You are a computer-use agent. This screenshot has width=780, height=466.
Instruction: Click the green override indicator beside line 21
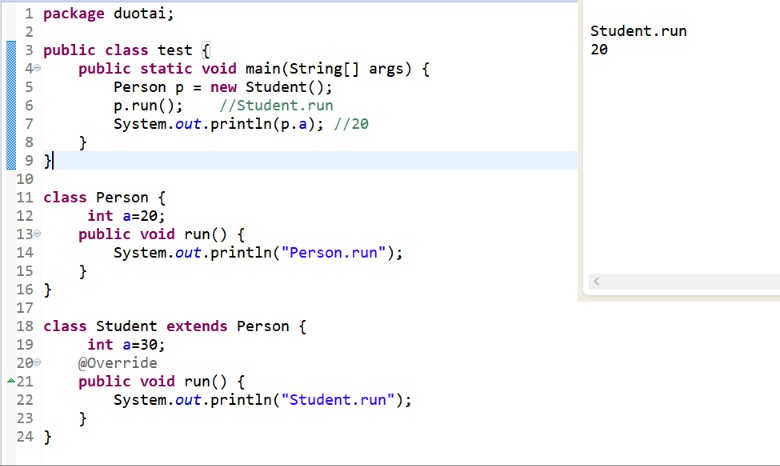pyautogui.click(x=11, y=380)
